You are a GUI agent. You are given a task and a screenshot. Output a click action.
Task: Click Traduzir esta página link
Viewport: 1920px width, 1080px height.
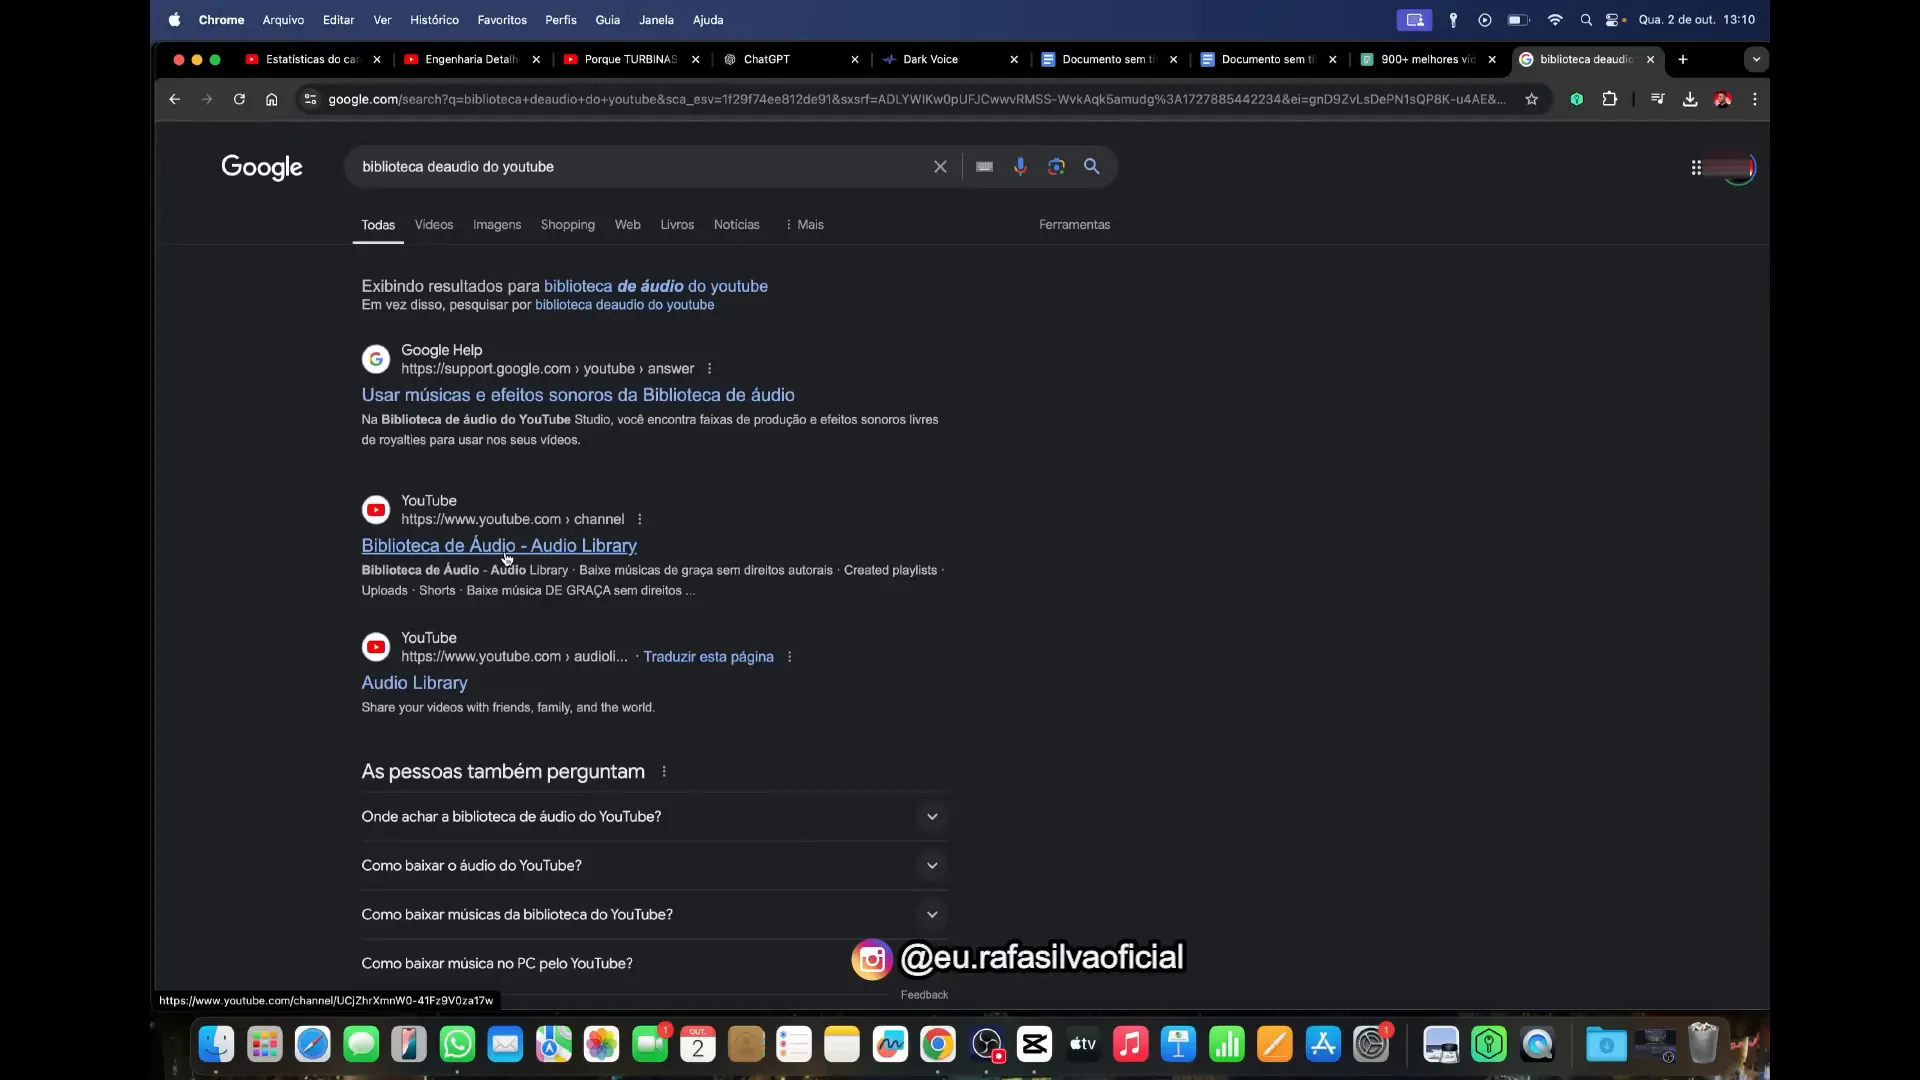coord(708,657)
